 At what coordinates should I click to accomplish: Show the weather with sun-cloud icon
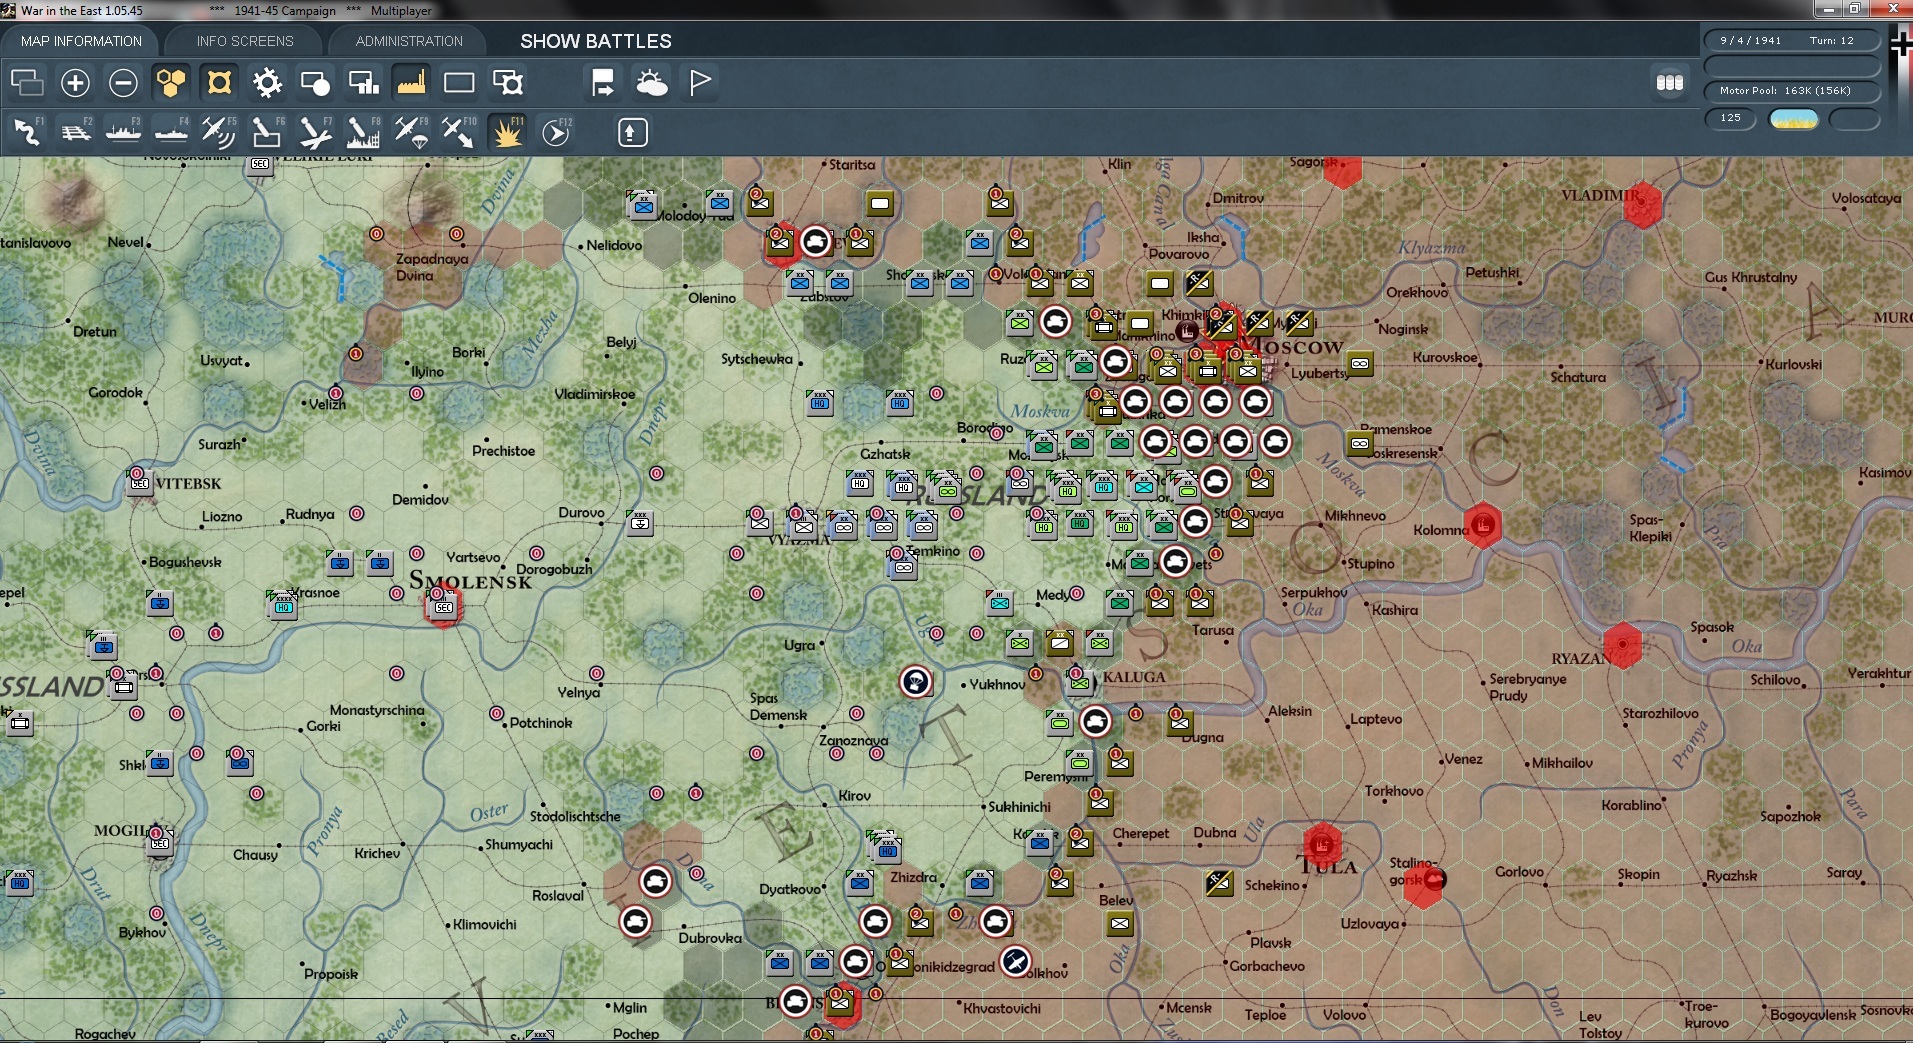pos(651,82)
